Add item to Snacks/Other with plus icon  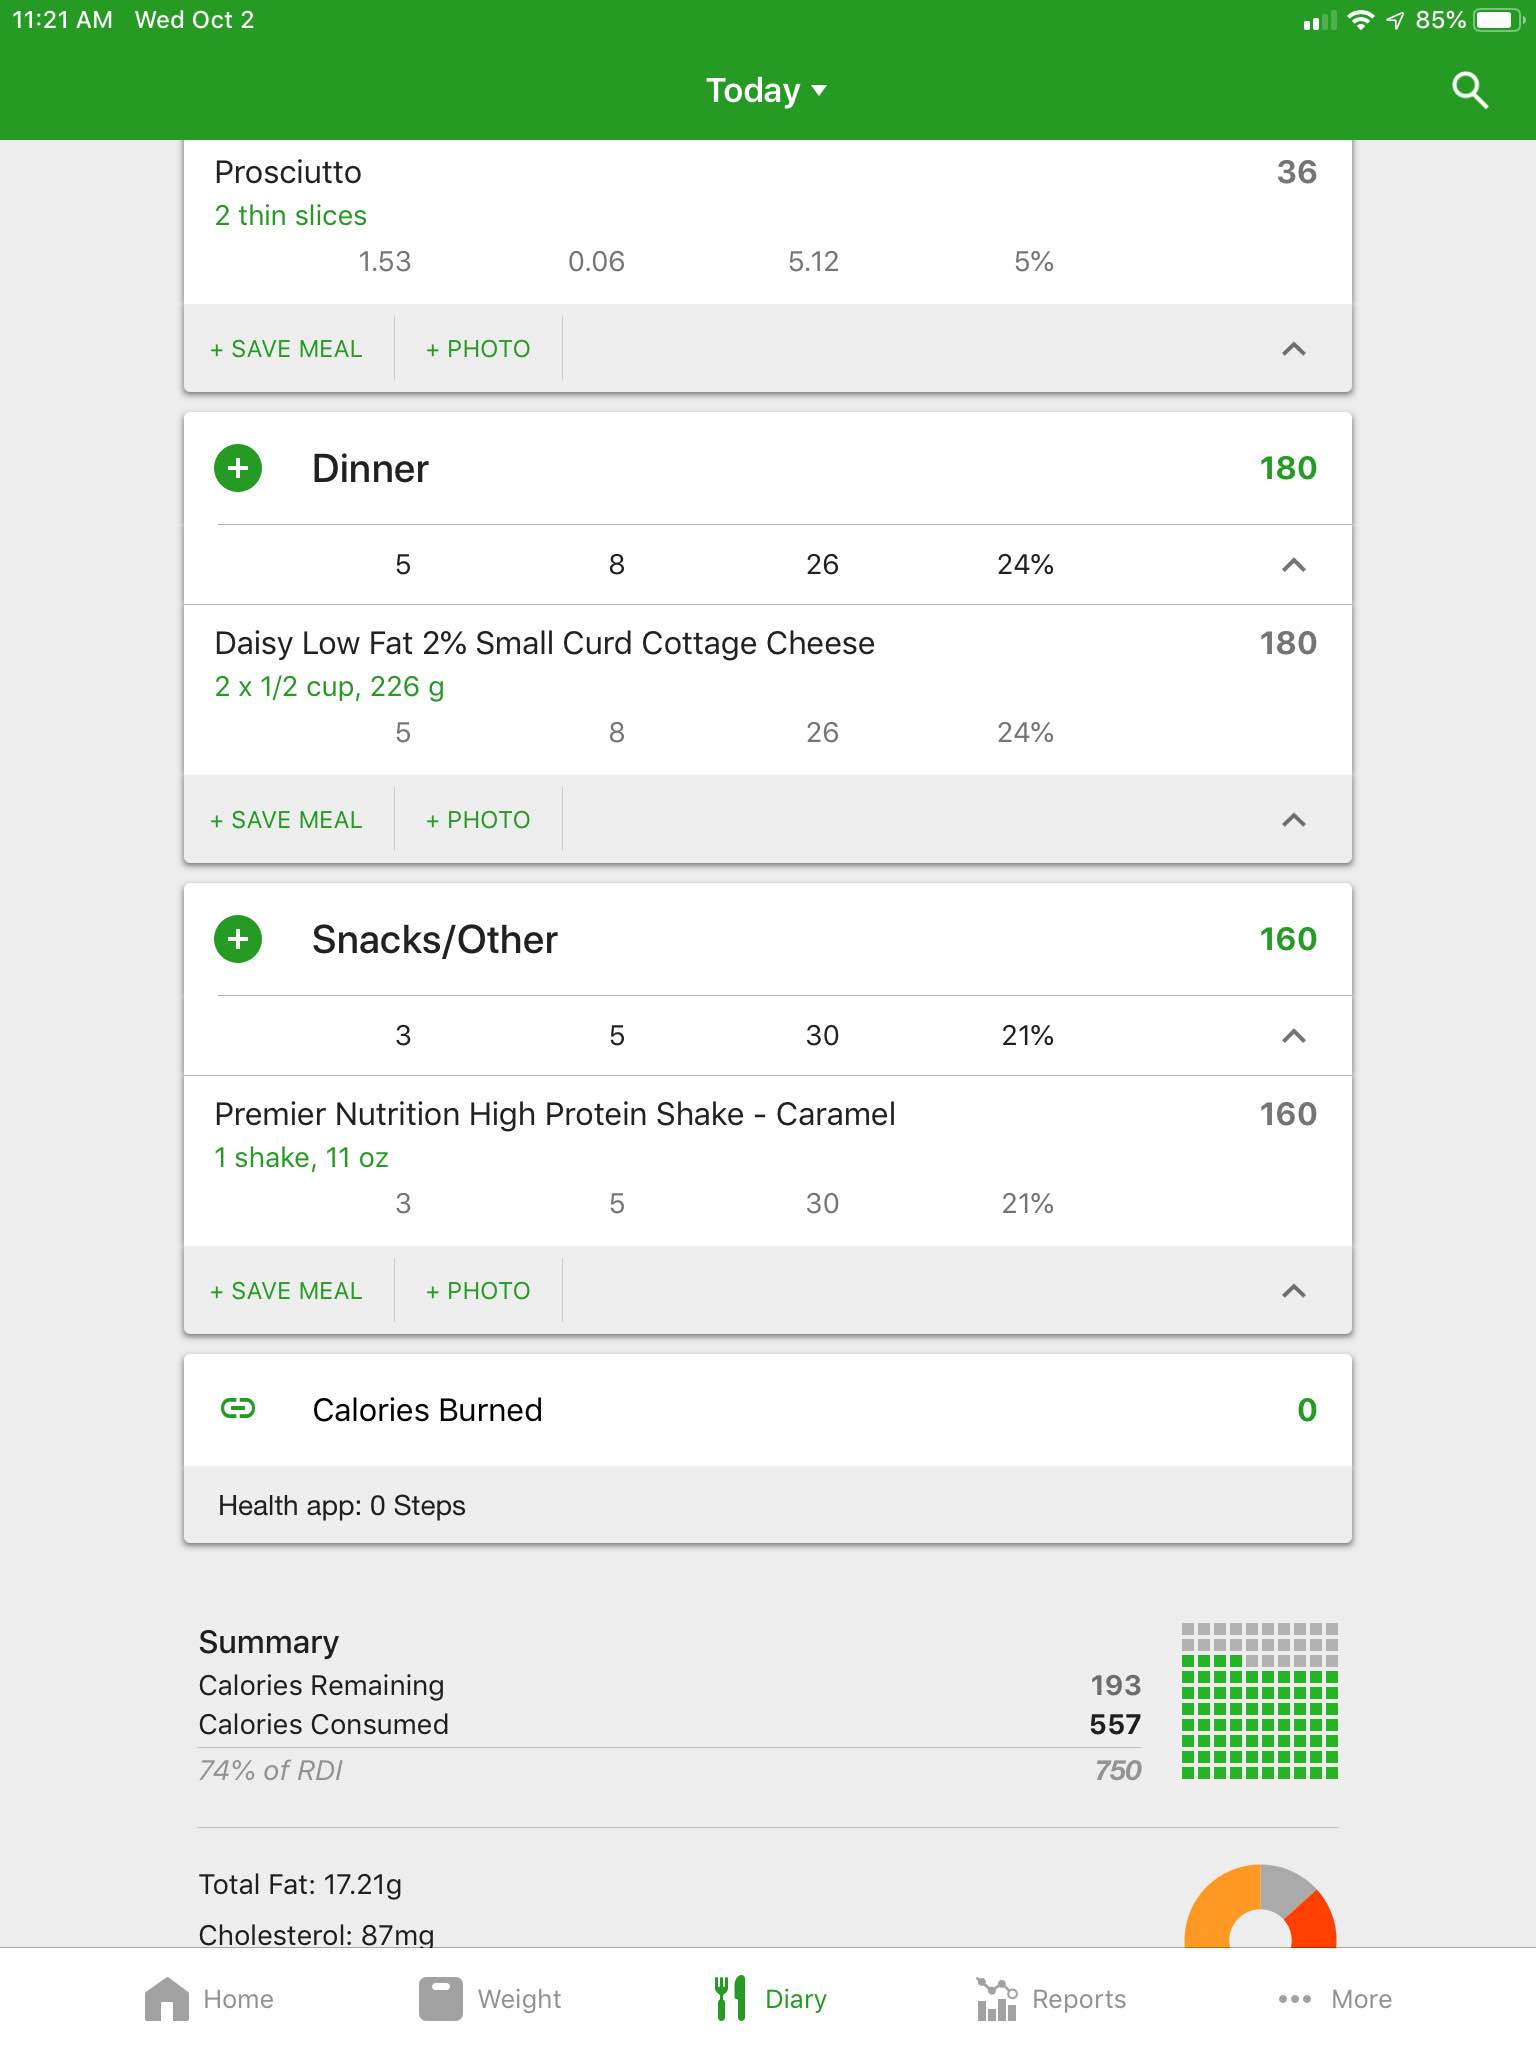coord(238,939)
